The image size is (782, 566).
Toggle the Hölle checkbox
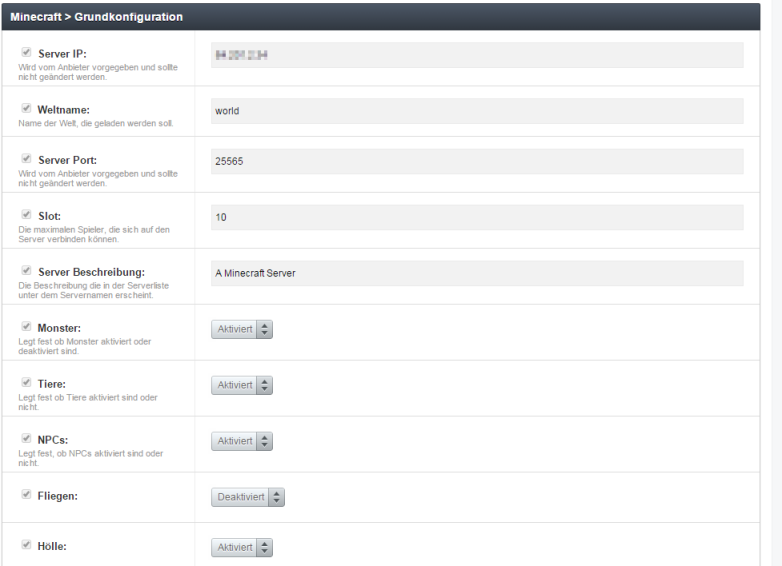[x=26, y=545]
